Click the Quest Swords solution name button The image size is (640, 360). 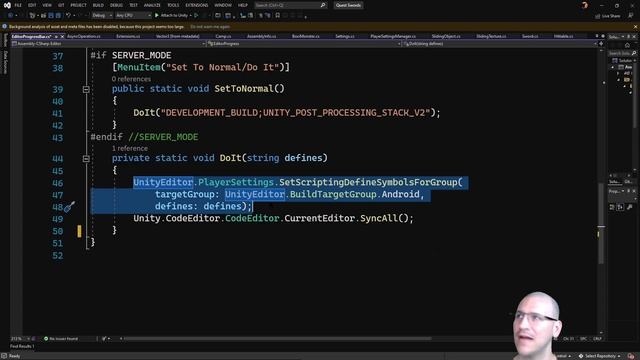pyautogui.click(x=348, y=5)
